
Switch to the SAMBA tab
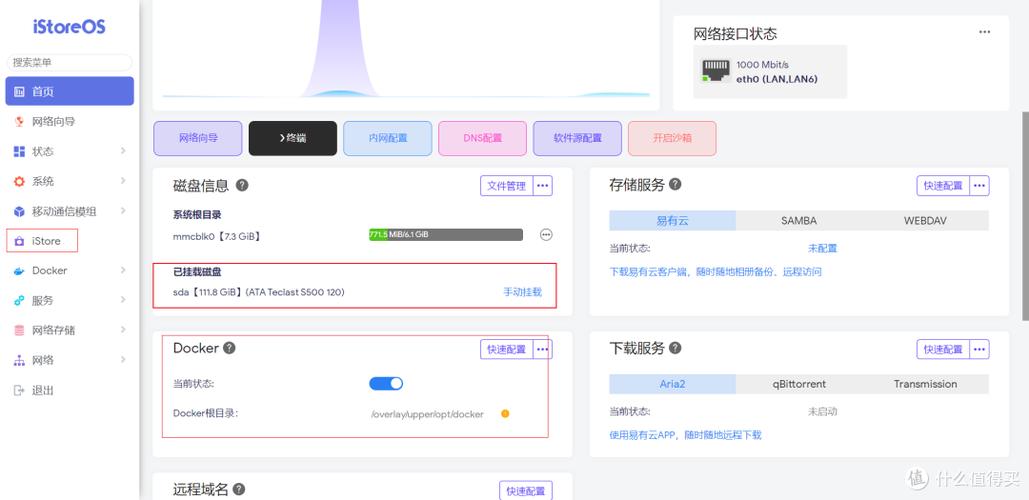[x=799, y=220]
